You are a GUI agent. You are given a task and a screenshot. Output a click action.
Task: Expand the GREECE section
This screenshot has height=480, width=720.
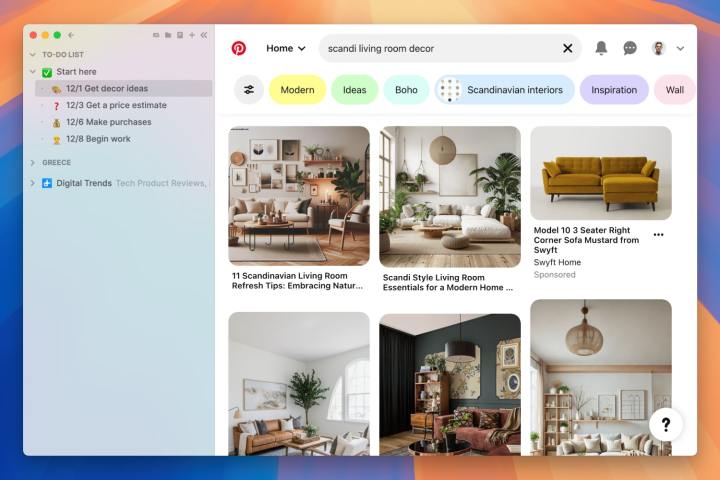(x=33, y=162)
